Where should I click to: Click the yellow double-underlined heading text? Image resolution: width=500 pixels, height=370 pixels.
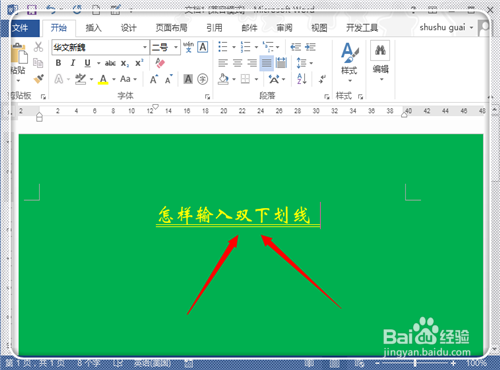pos(235,216)
